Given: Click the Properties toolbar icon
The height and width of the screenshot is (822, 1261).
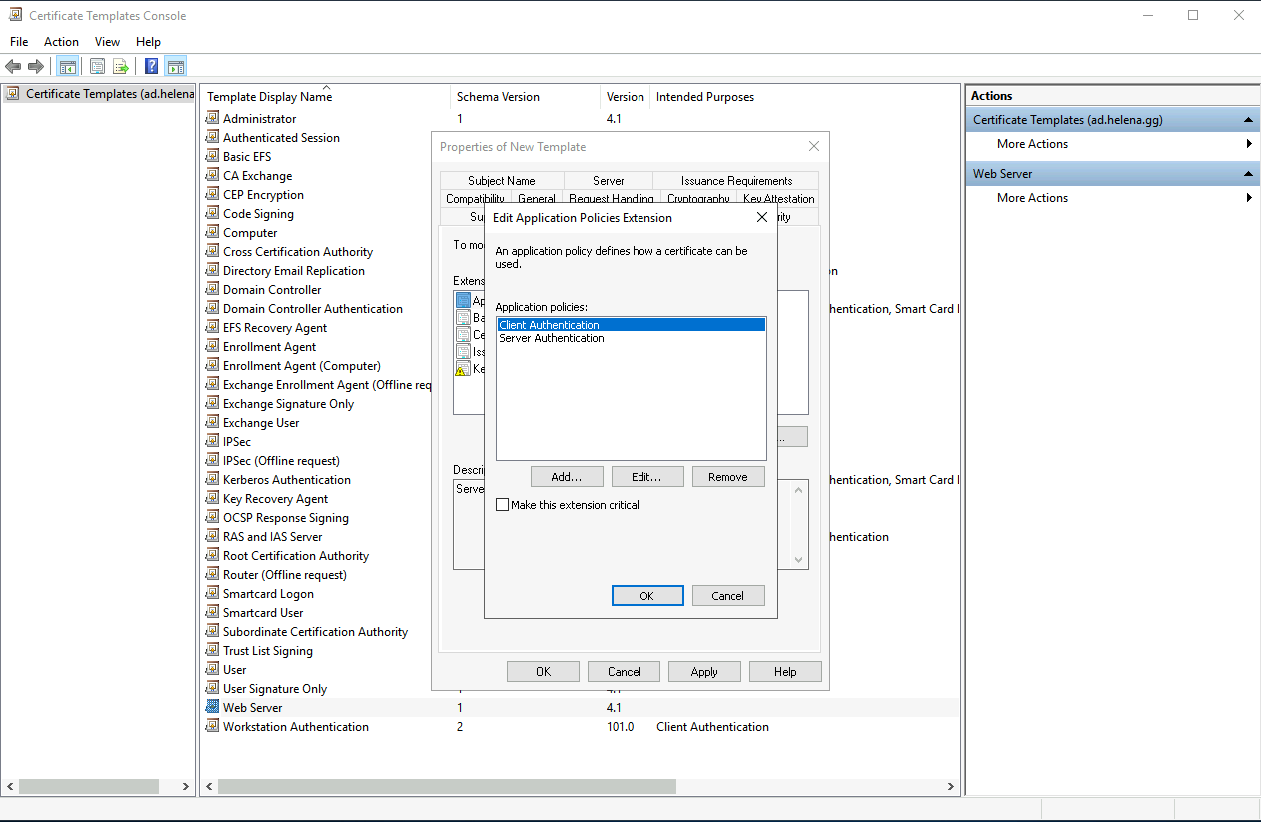Looking at the screenshot, I should pyautogui.click(x=97, y=67).
